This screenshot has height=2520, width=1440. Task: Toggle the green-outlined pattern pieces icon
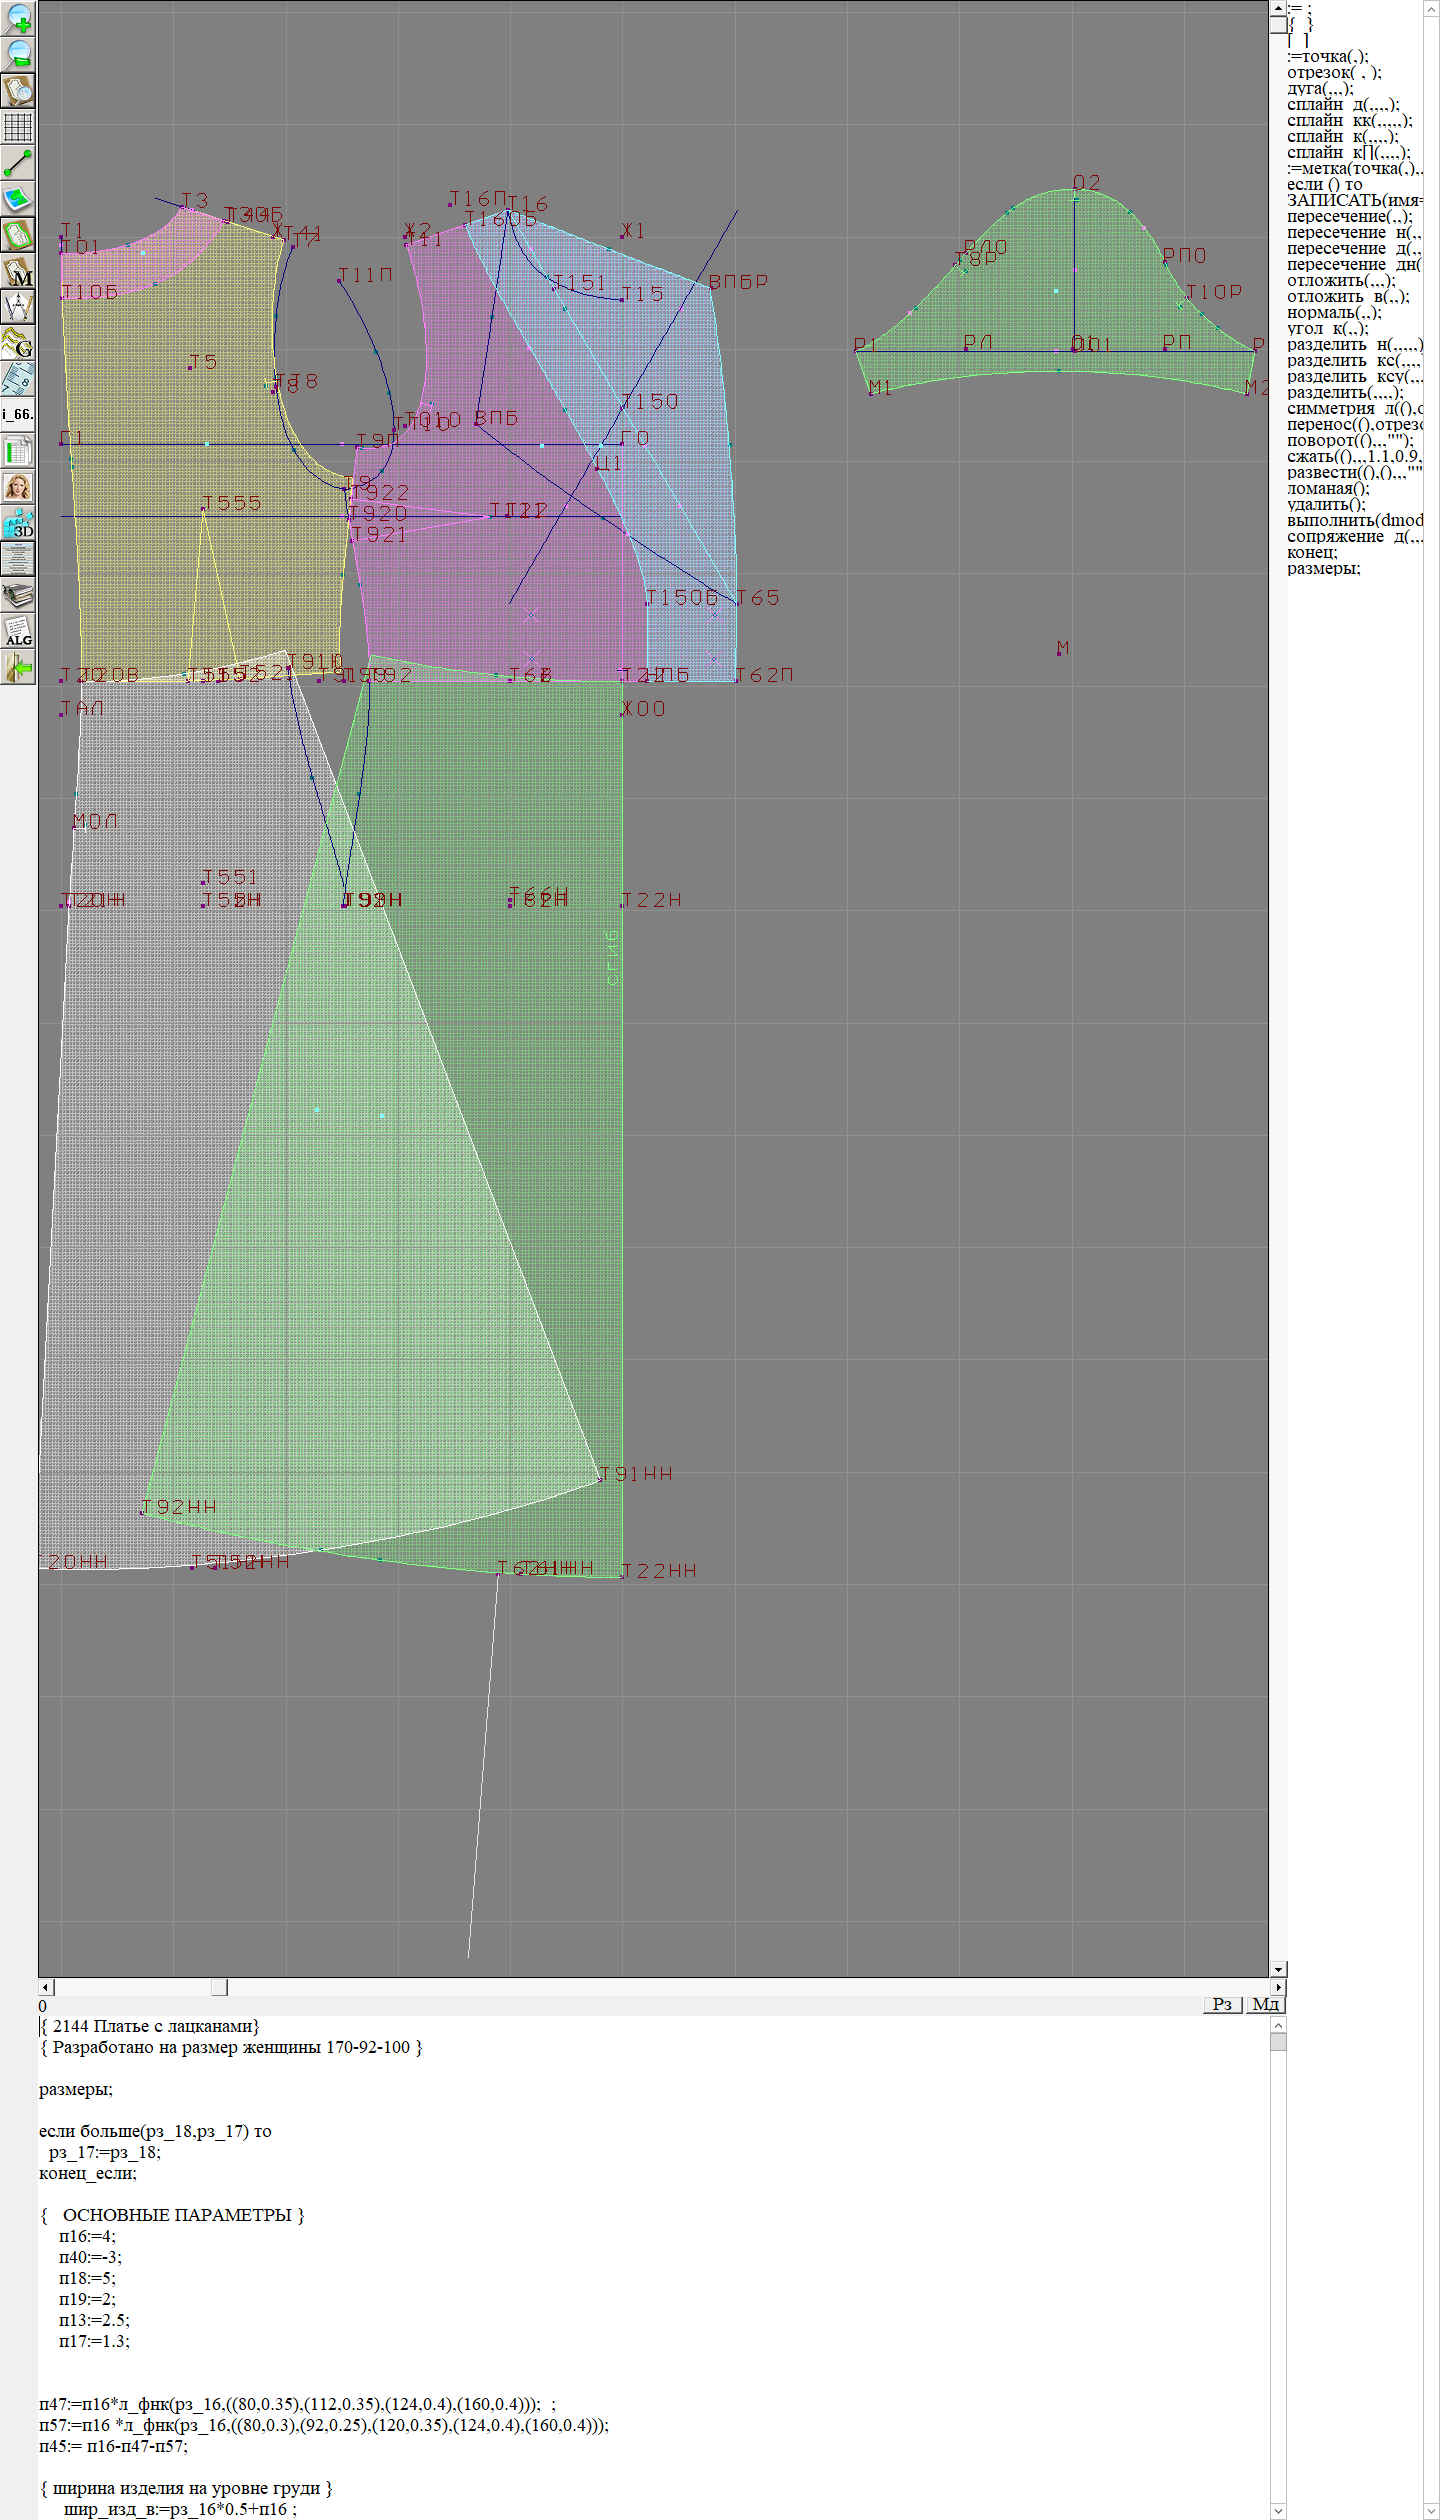tap(18, 235)
